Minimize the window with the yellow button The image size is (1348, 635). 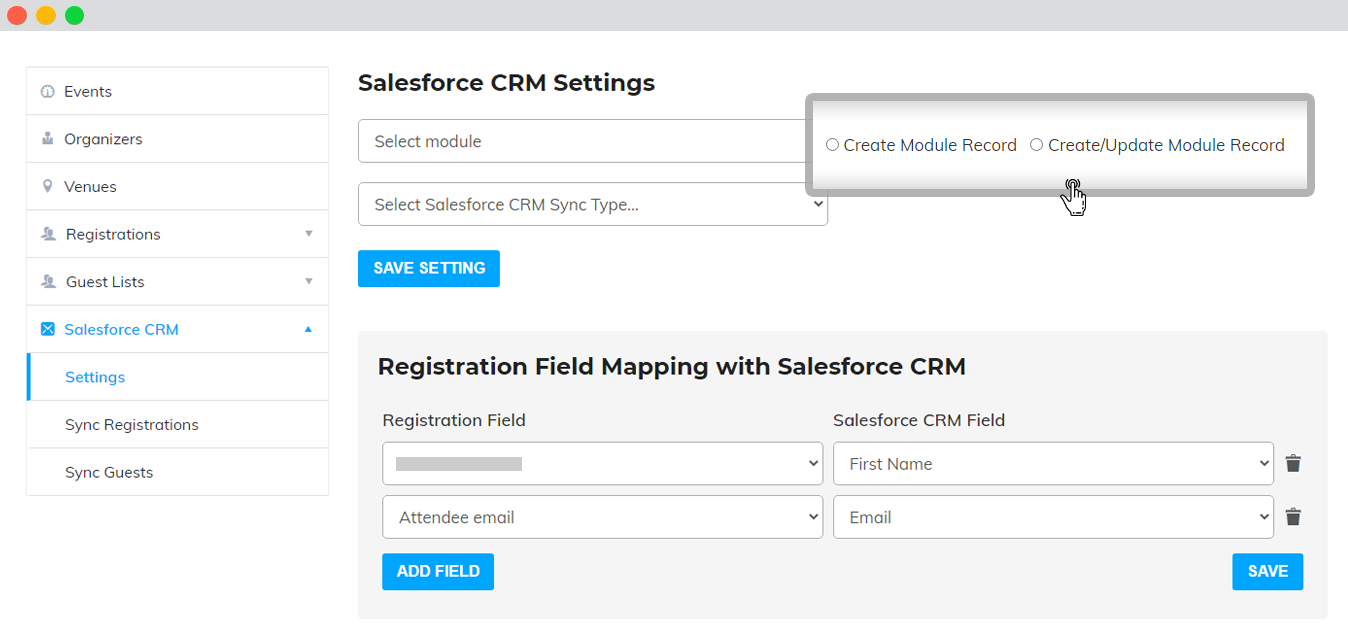click(x=46, y=15)
